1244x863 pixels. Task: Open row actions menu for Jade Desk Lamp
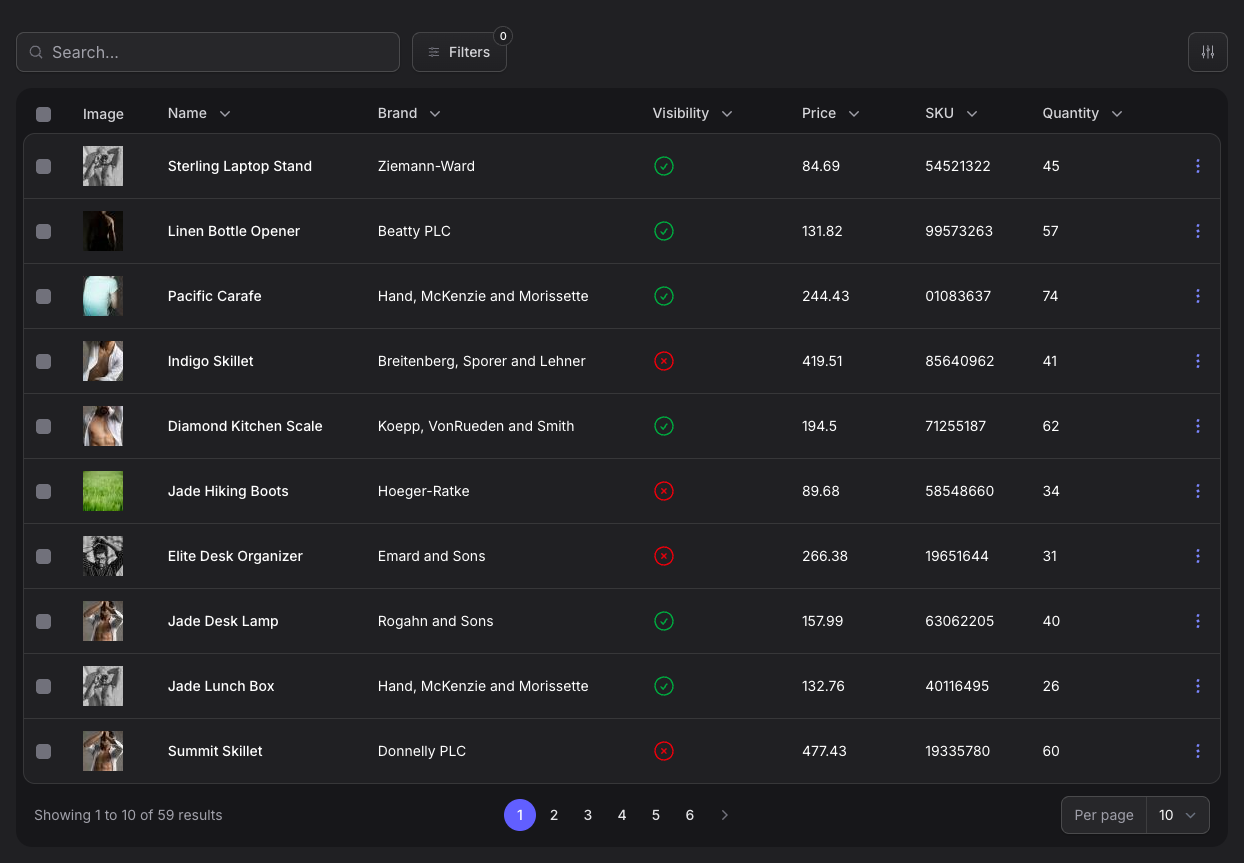coord(1198,621)
